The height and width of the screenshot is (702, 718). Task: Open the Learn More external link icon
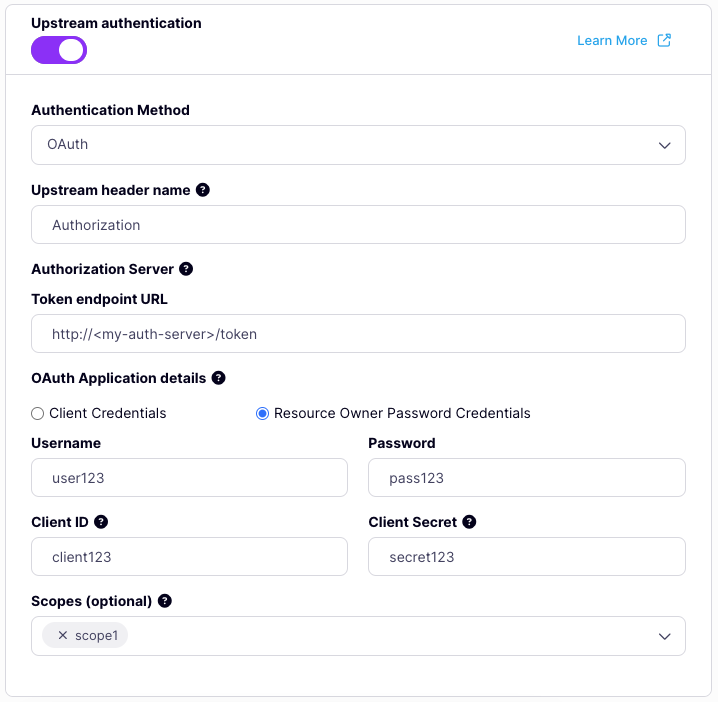pyautogui.click(x=665, y=41)
